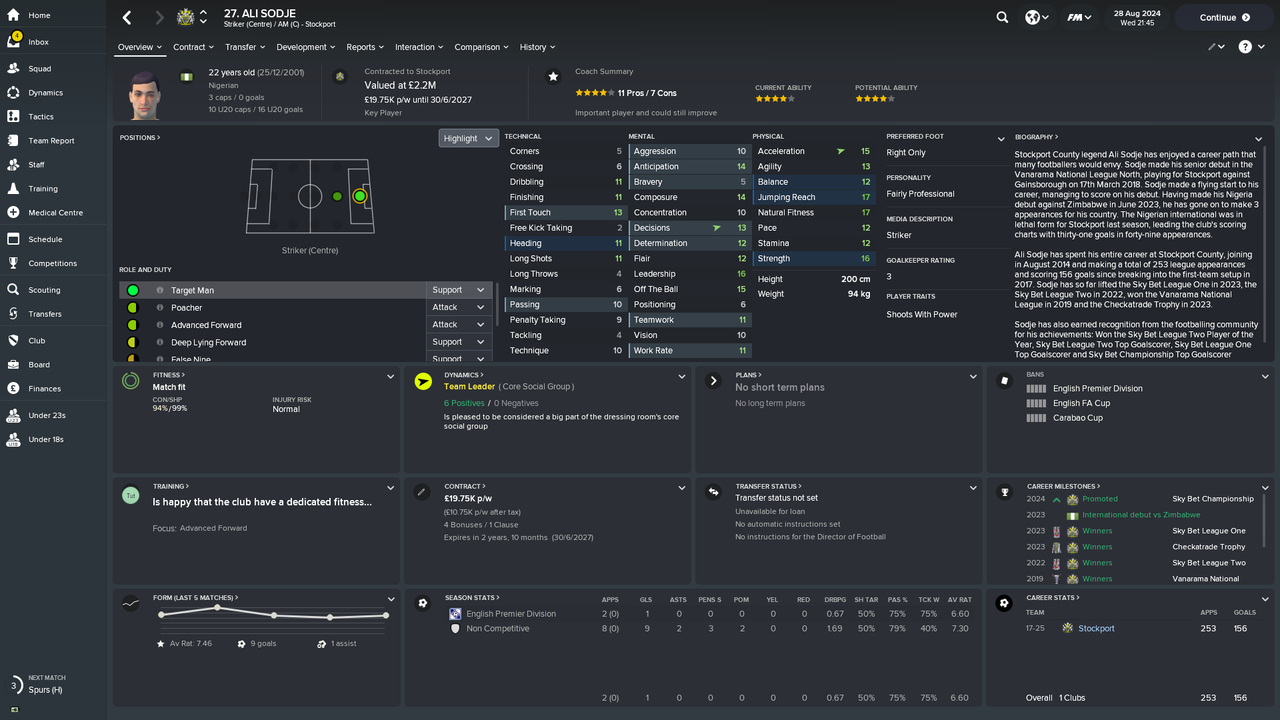Open the Development tab
Image resolution: width=1280 pixels, height=720 pixels.
coord(301,47)
